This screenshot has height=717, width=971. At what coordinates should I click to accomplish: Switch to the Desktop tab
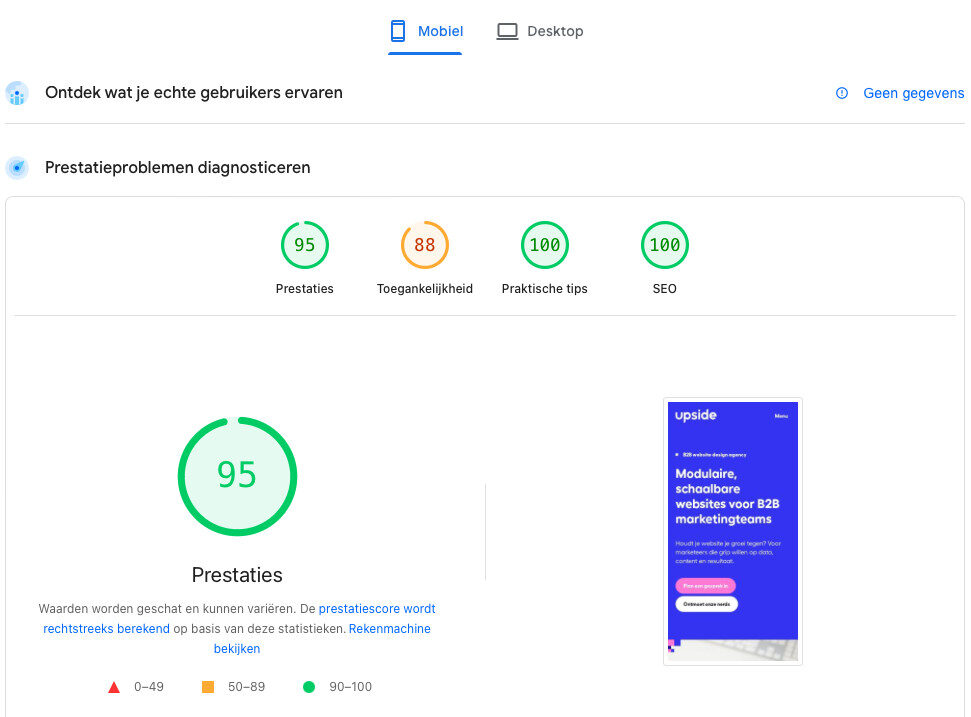[539, 30]
